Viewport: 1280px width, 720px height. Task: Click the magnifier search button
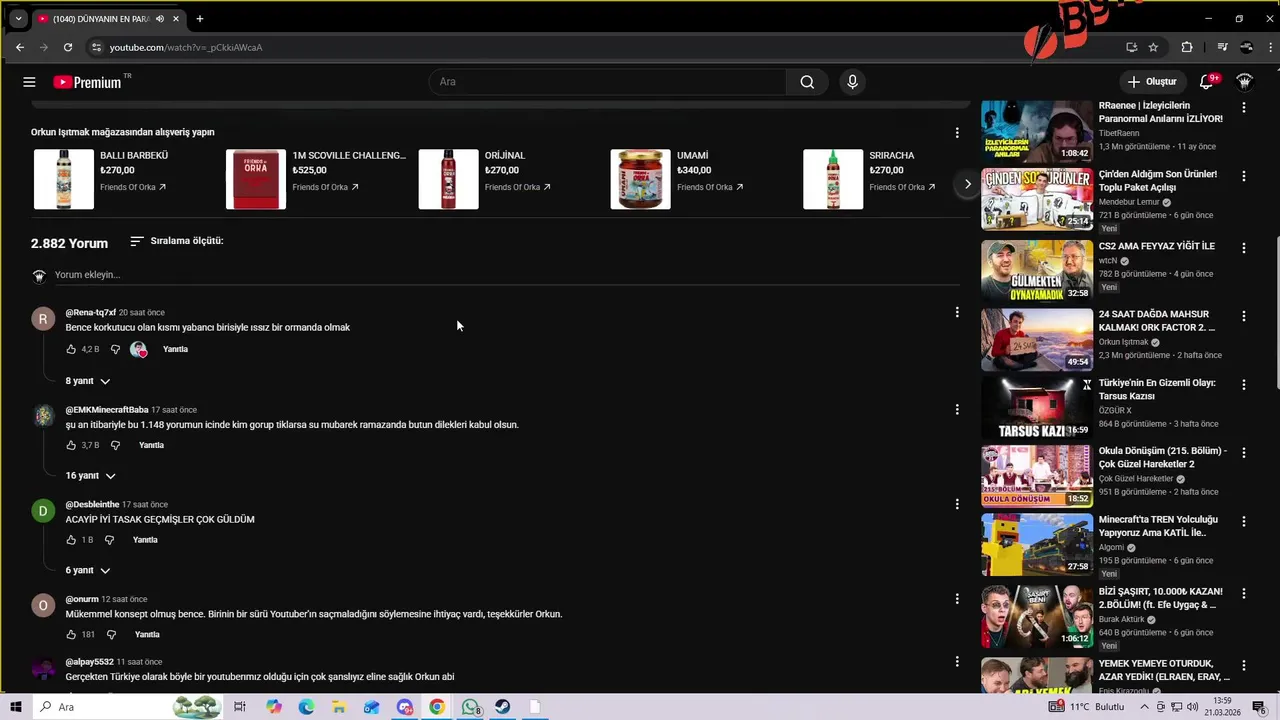point(807,82)
